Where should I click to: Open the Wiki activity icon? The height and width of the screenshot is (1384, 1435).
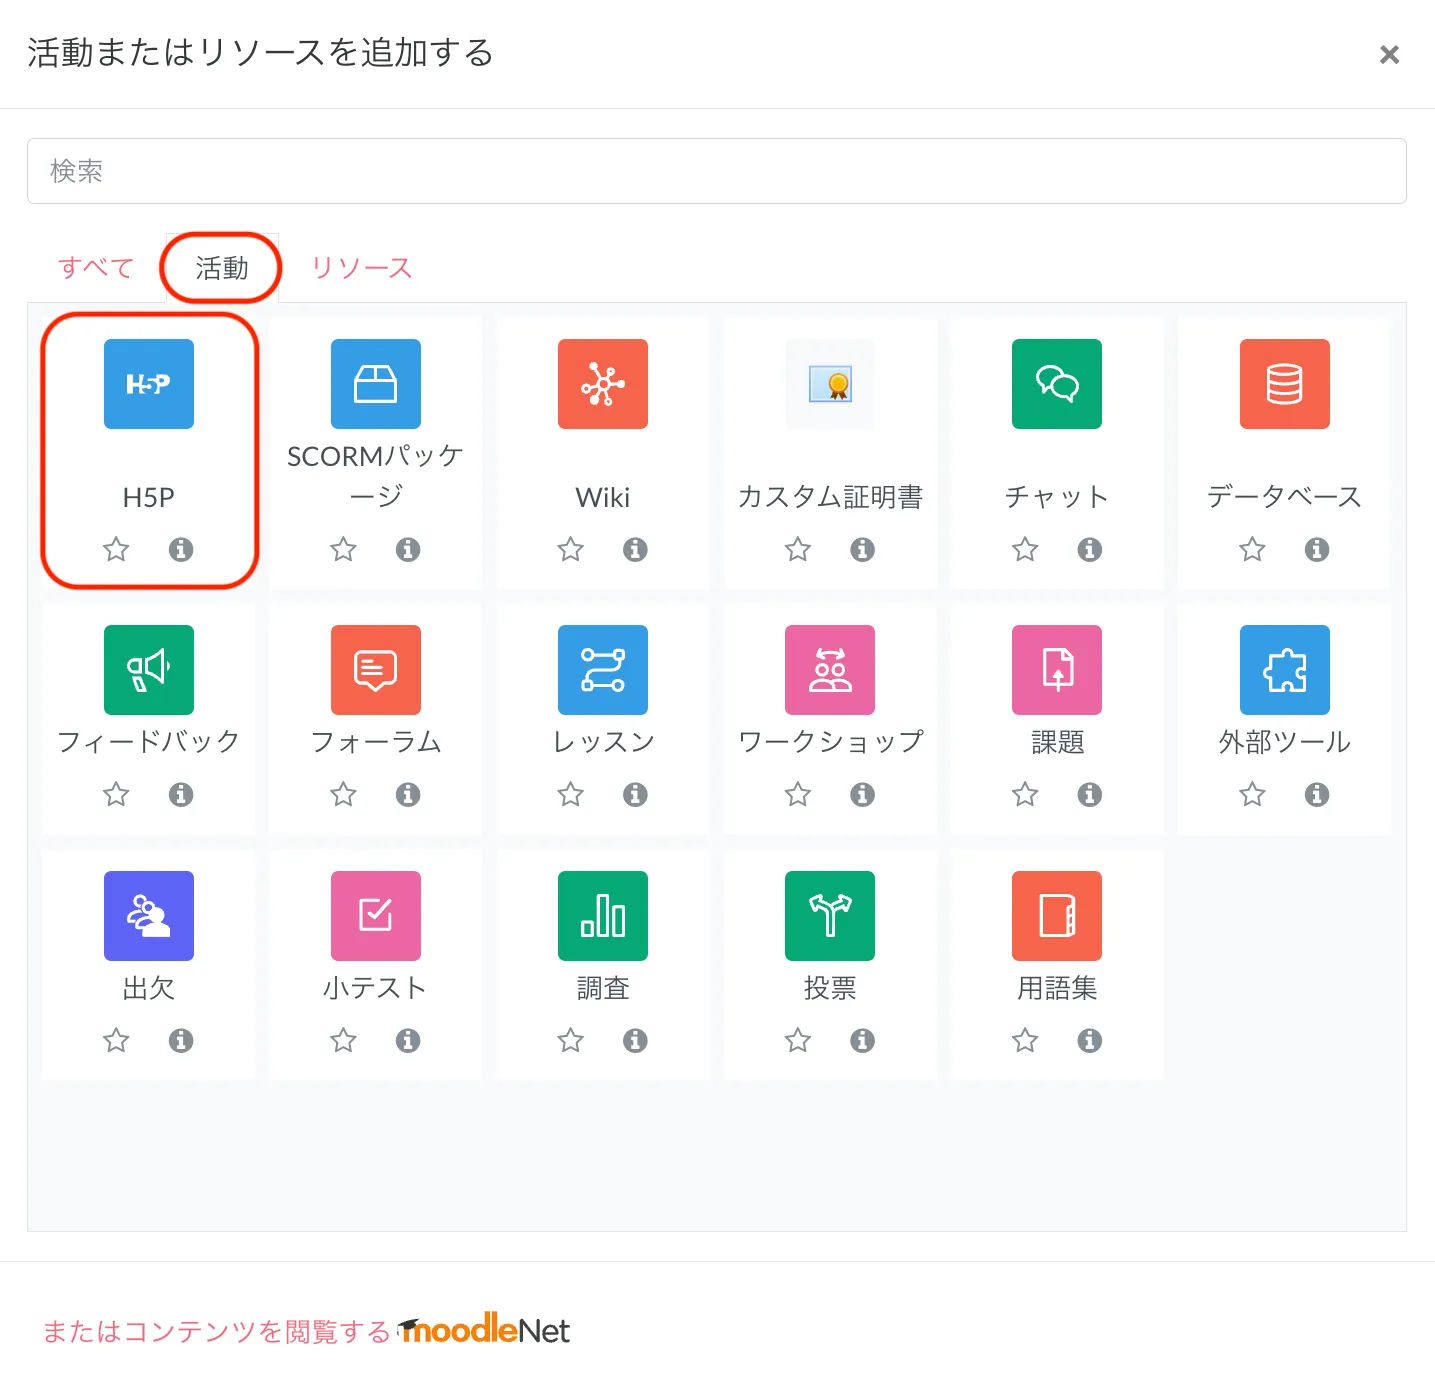(x=602, y=384)
